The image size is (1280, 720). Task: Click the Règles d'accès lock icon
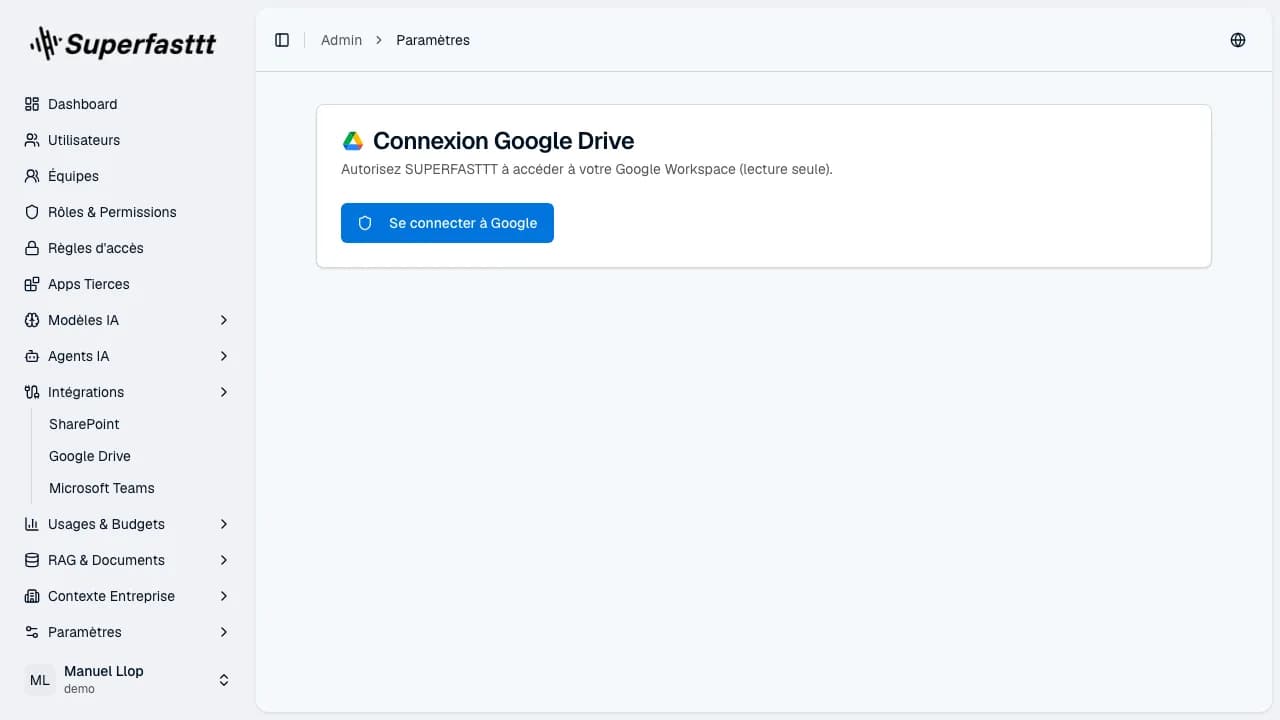[32, 248]
